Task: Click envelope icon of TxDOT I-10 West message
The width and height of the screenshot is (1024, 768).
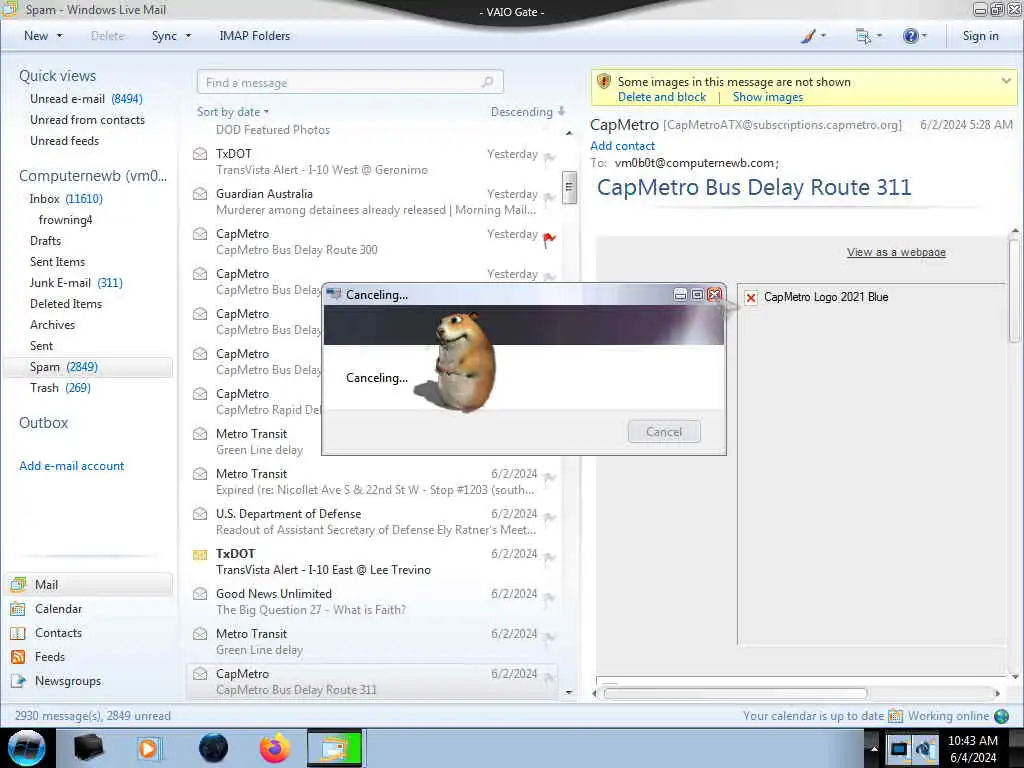Action: [x=200, y=154]
